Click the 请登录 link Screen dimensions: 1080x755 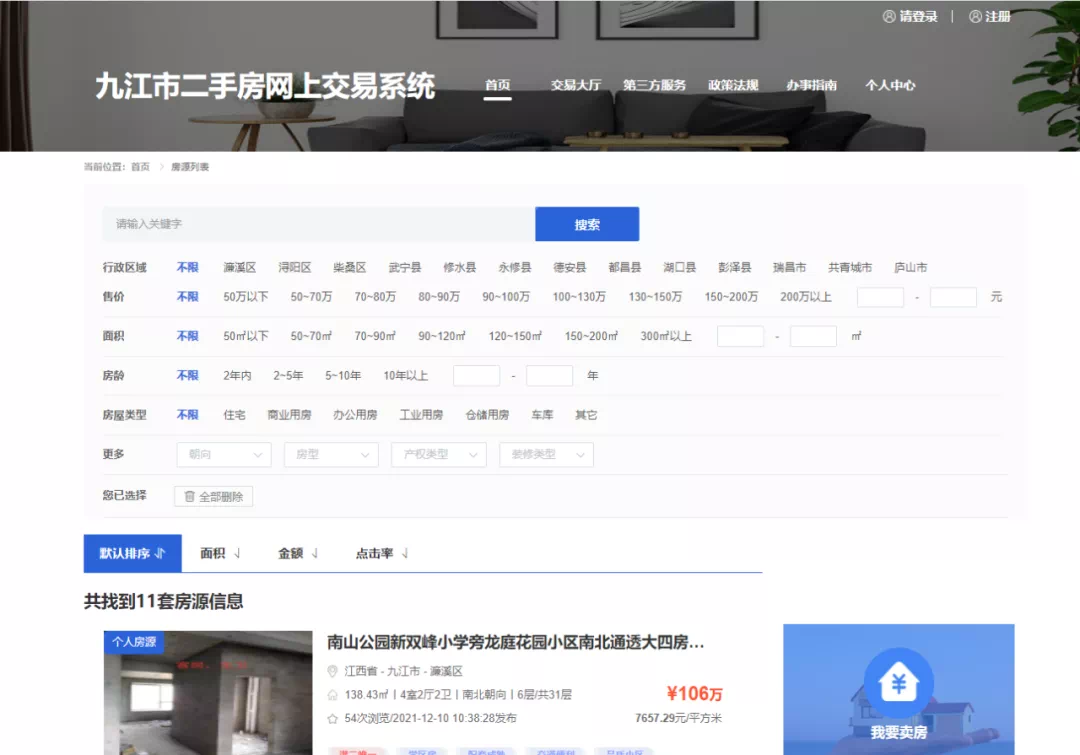coord(918,17)
